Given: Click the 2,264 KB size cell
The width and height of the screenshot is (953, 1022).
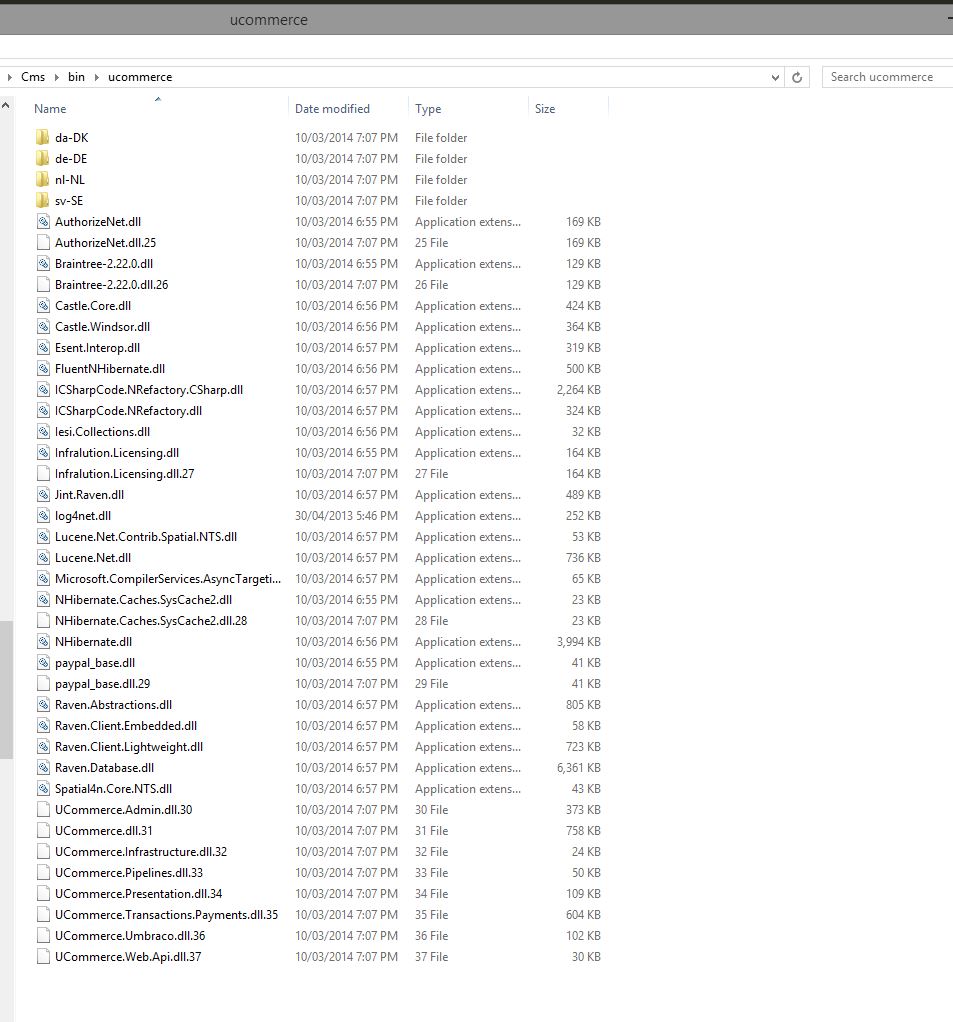Looking at the screenshot, I should (x=579, y=390).
